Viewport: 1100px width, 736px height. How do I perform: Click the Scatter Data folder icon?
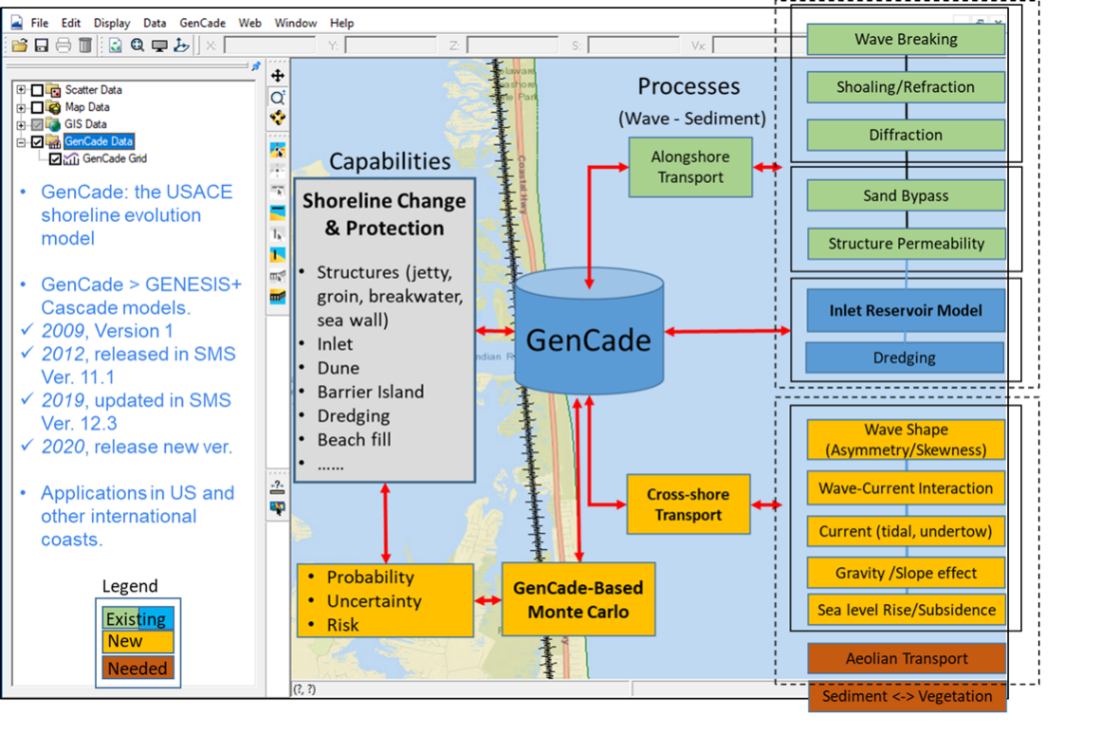[x=55, y=90]
